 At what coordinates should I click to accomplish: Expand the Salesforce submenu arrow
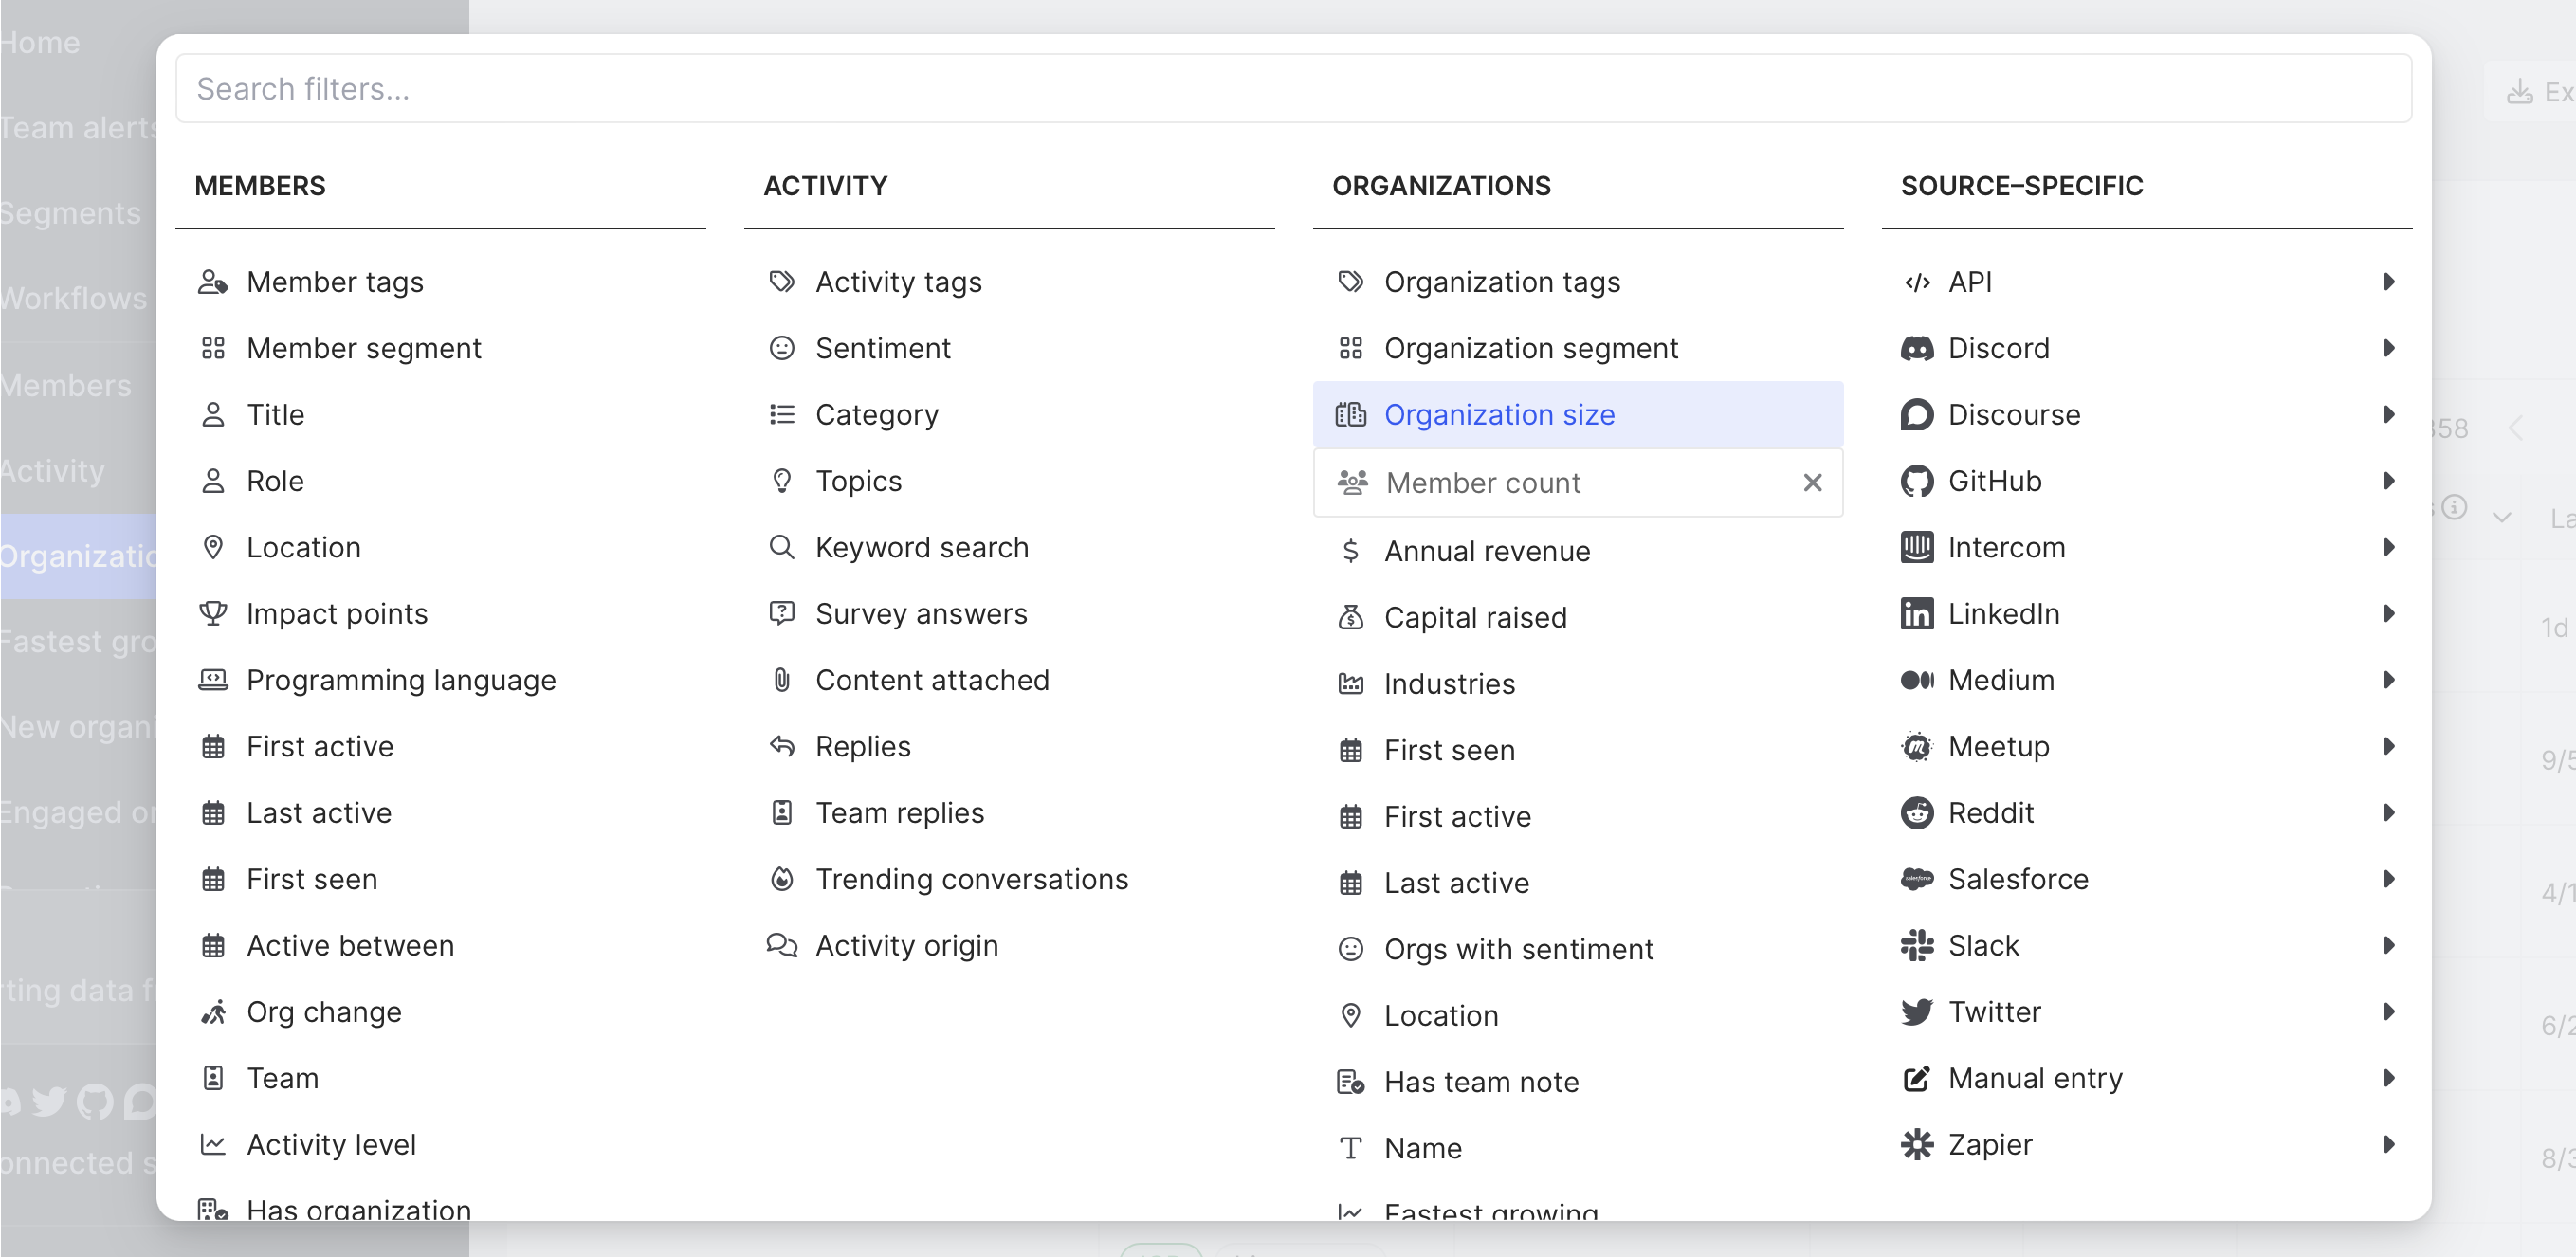[2388, 879]
